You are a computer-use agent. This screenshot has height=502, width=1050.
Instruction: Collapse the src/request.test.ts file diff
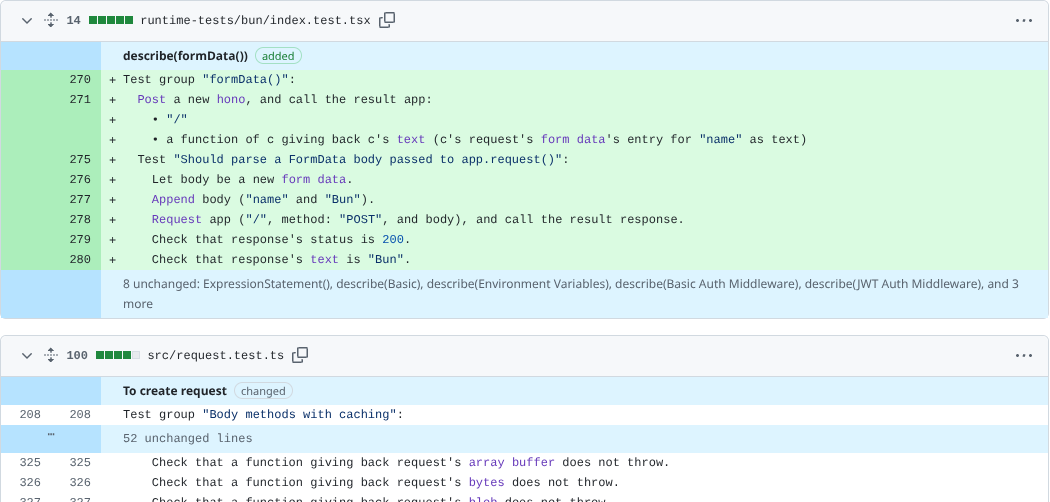coord(27,355)
